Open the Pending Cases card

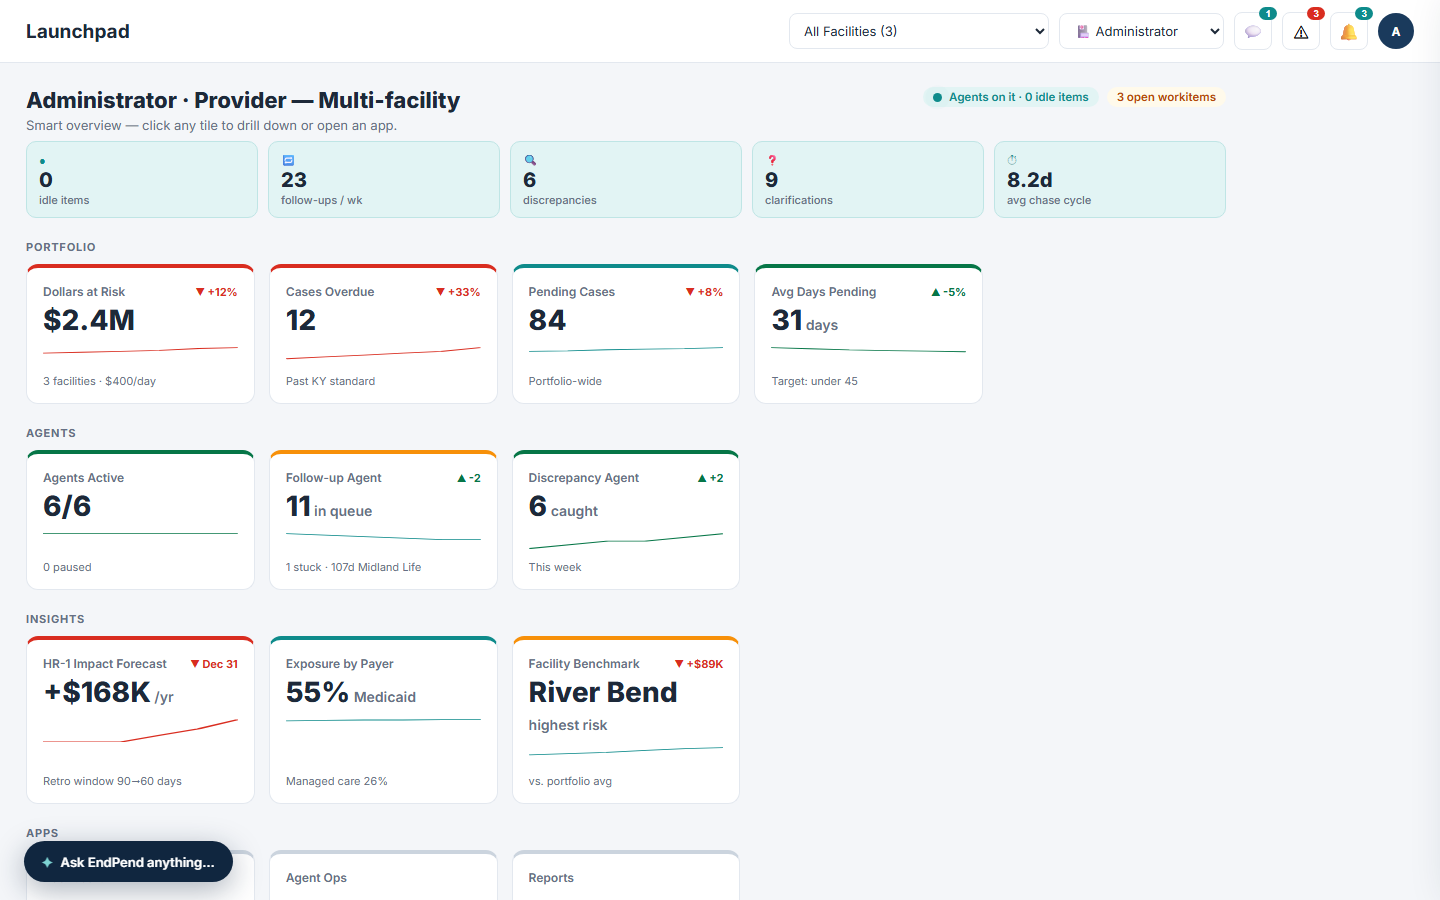[626, 334]
